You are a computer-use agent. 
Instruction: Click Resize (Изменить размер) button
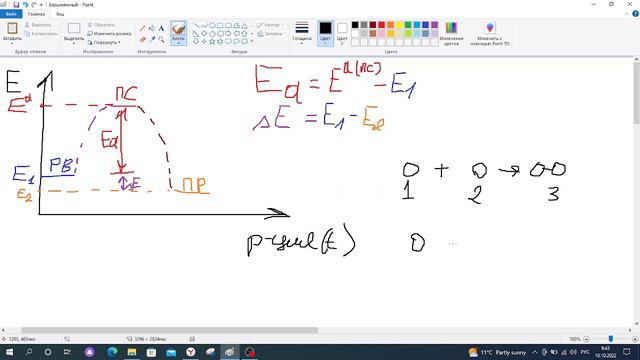[x=109, y=34]
